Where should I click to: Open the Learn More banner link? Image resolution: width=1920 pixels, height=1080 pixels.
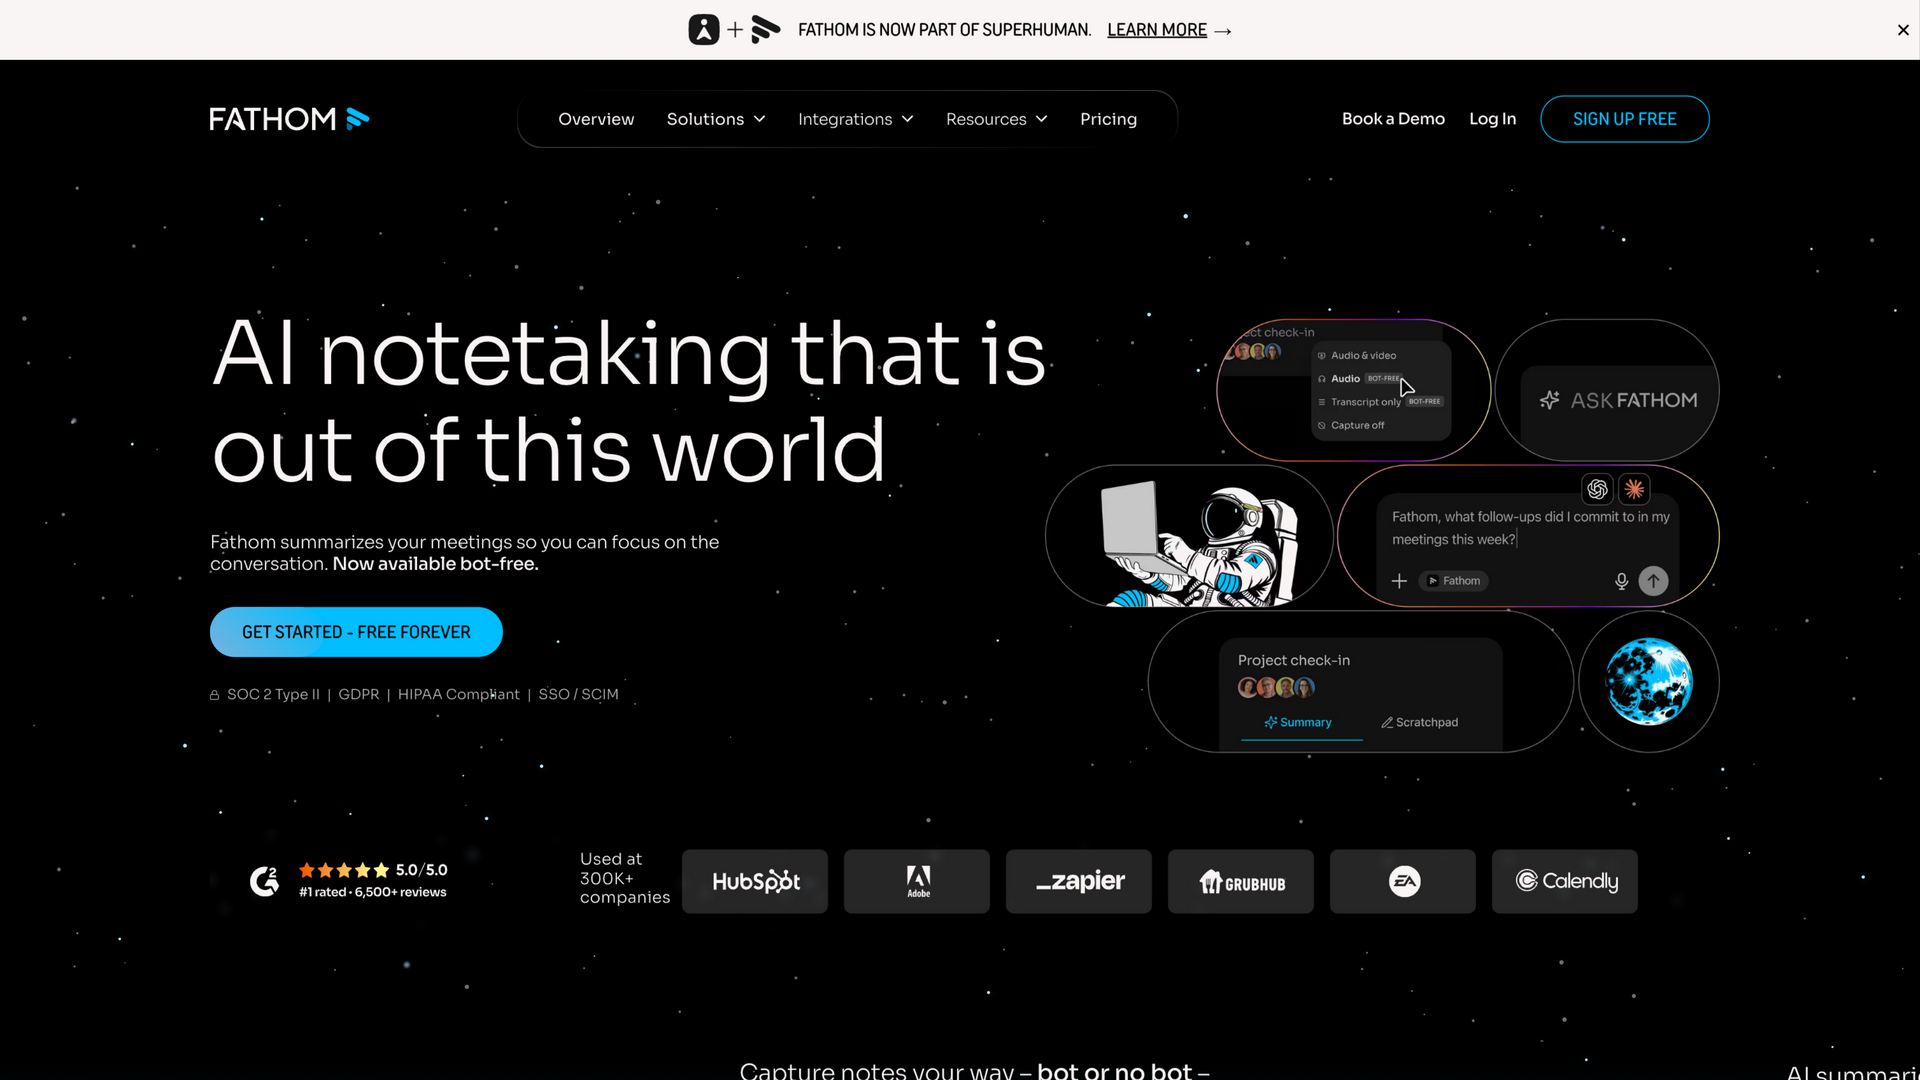[1168, 30]
